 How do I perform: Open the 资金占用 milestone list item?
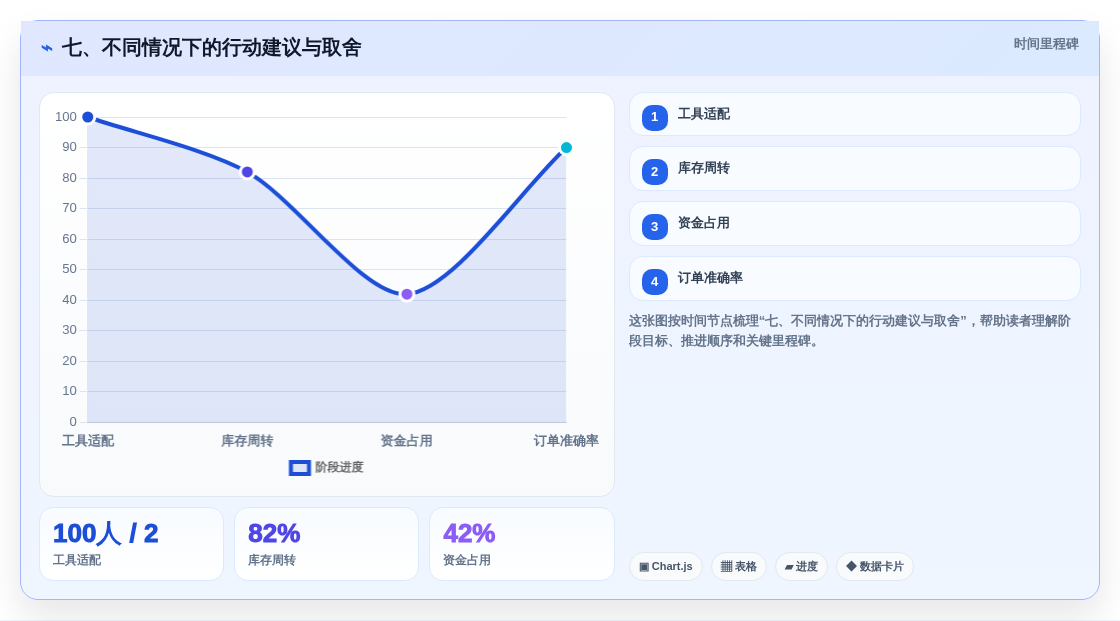click(x=854, y=224)
